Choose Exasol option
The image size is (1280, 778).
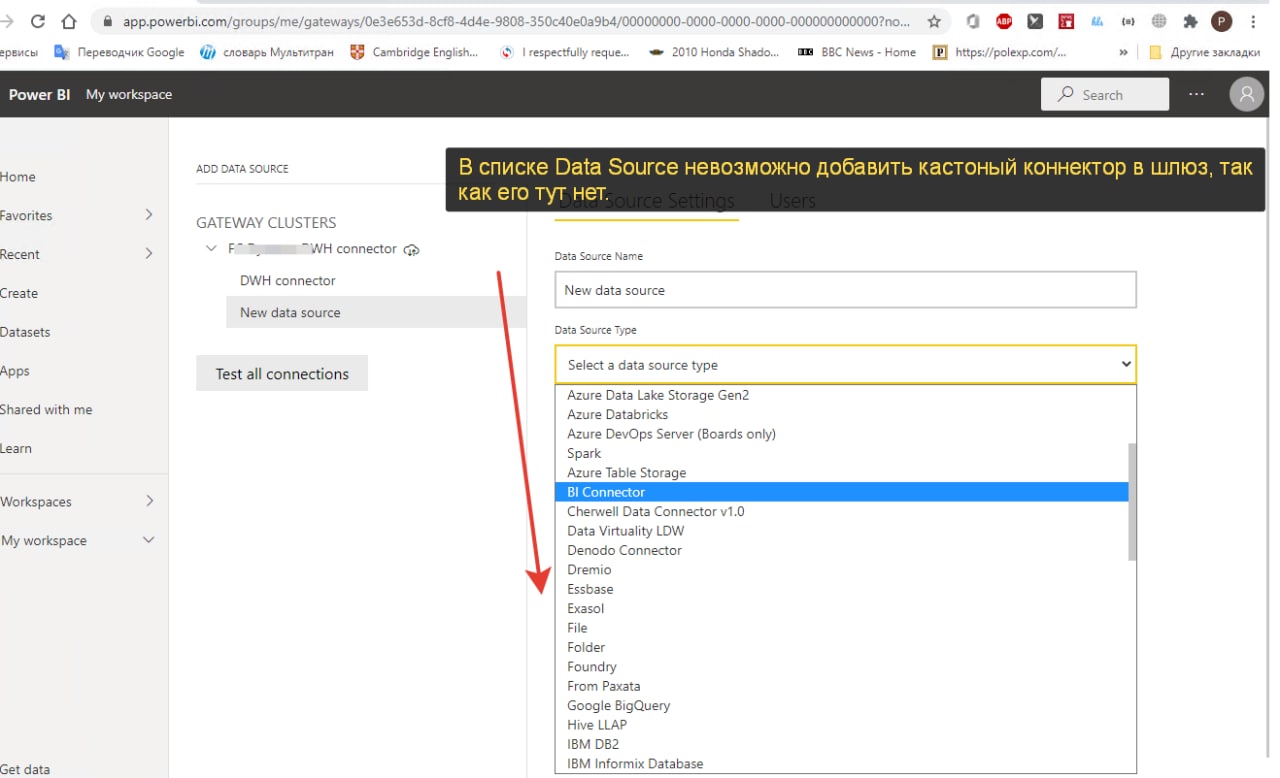pyautogui.click(x=841, y=608)
